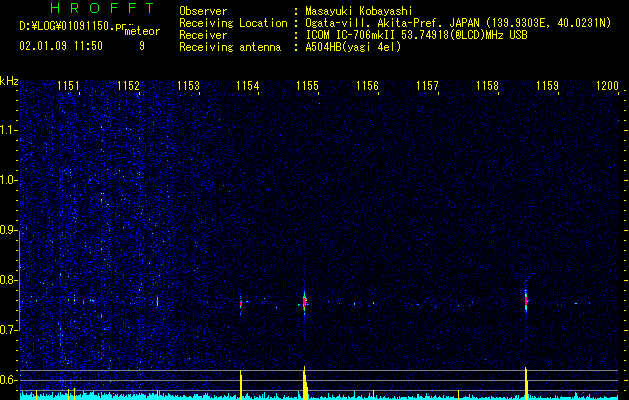Click the meteor echo between 1158 and 1159
629x400 pixels.
526,301
